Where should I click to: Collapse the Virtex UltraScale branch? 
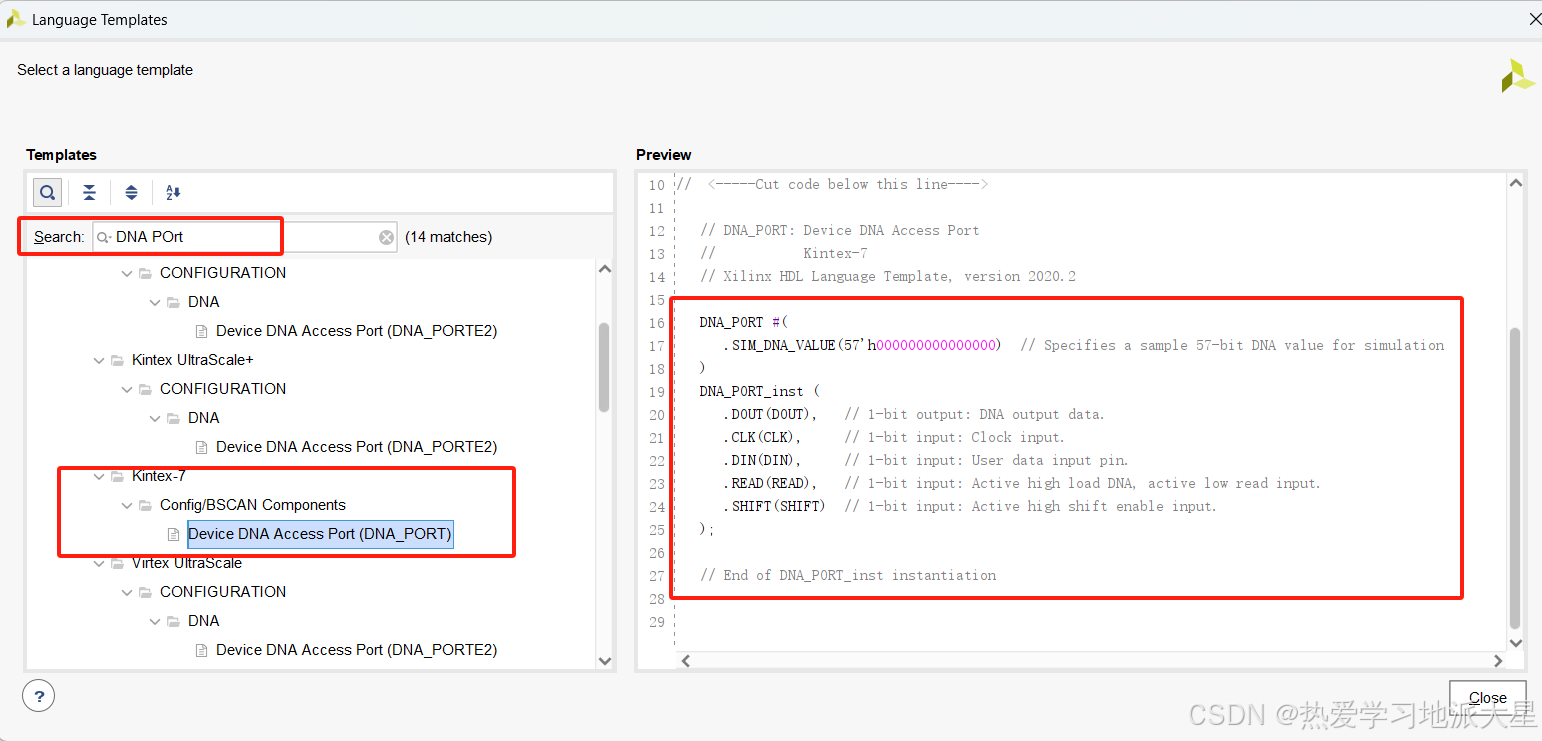click(98, 563)
